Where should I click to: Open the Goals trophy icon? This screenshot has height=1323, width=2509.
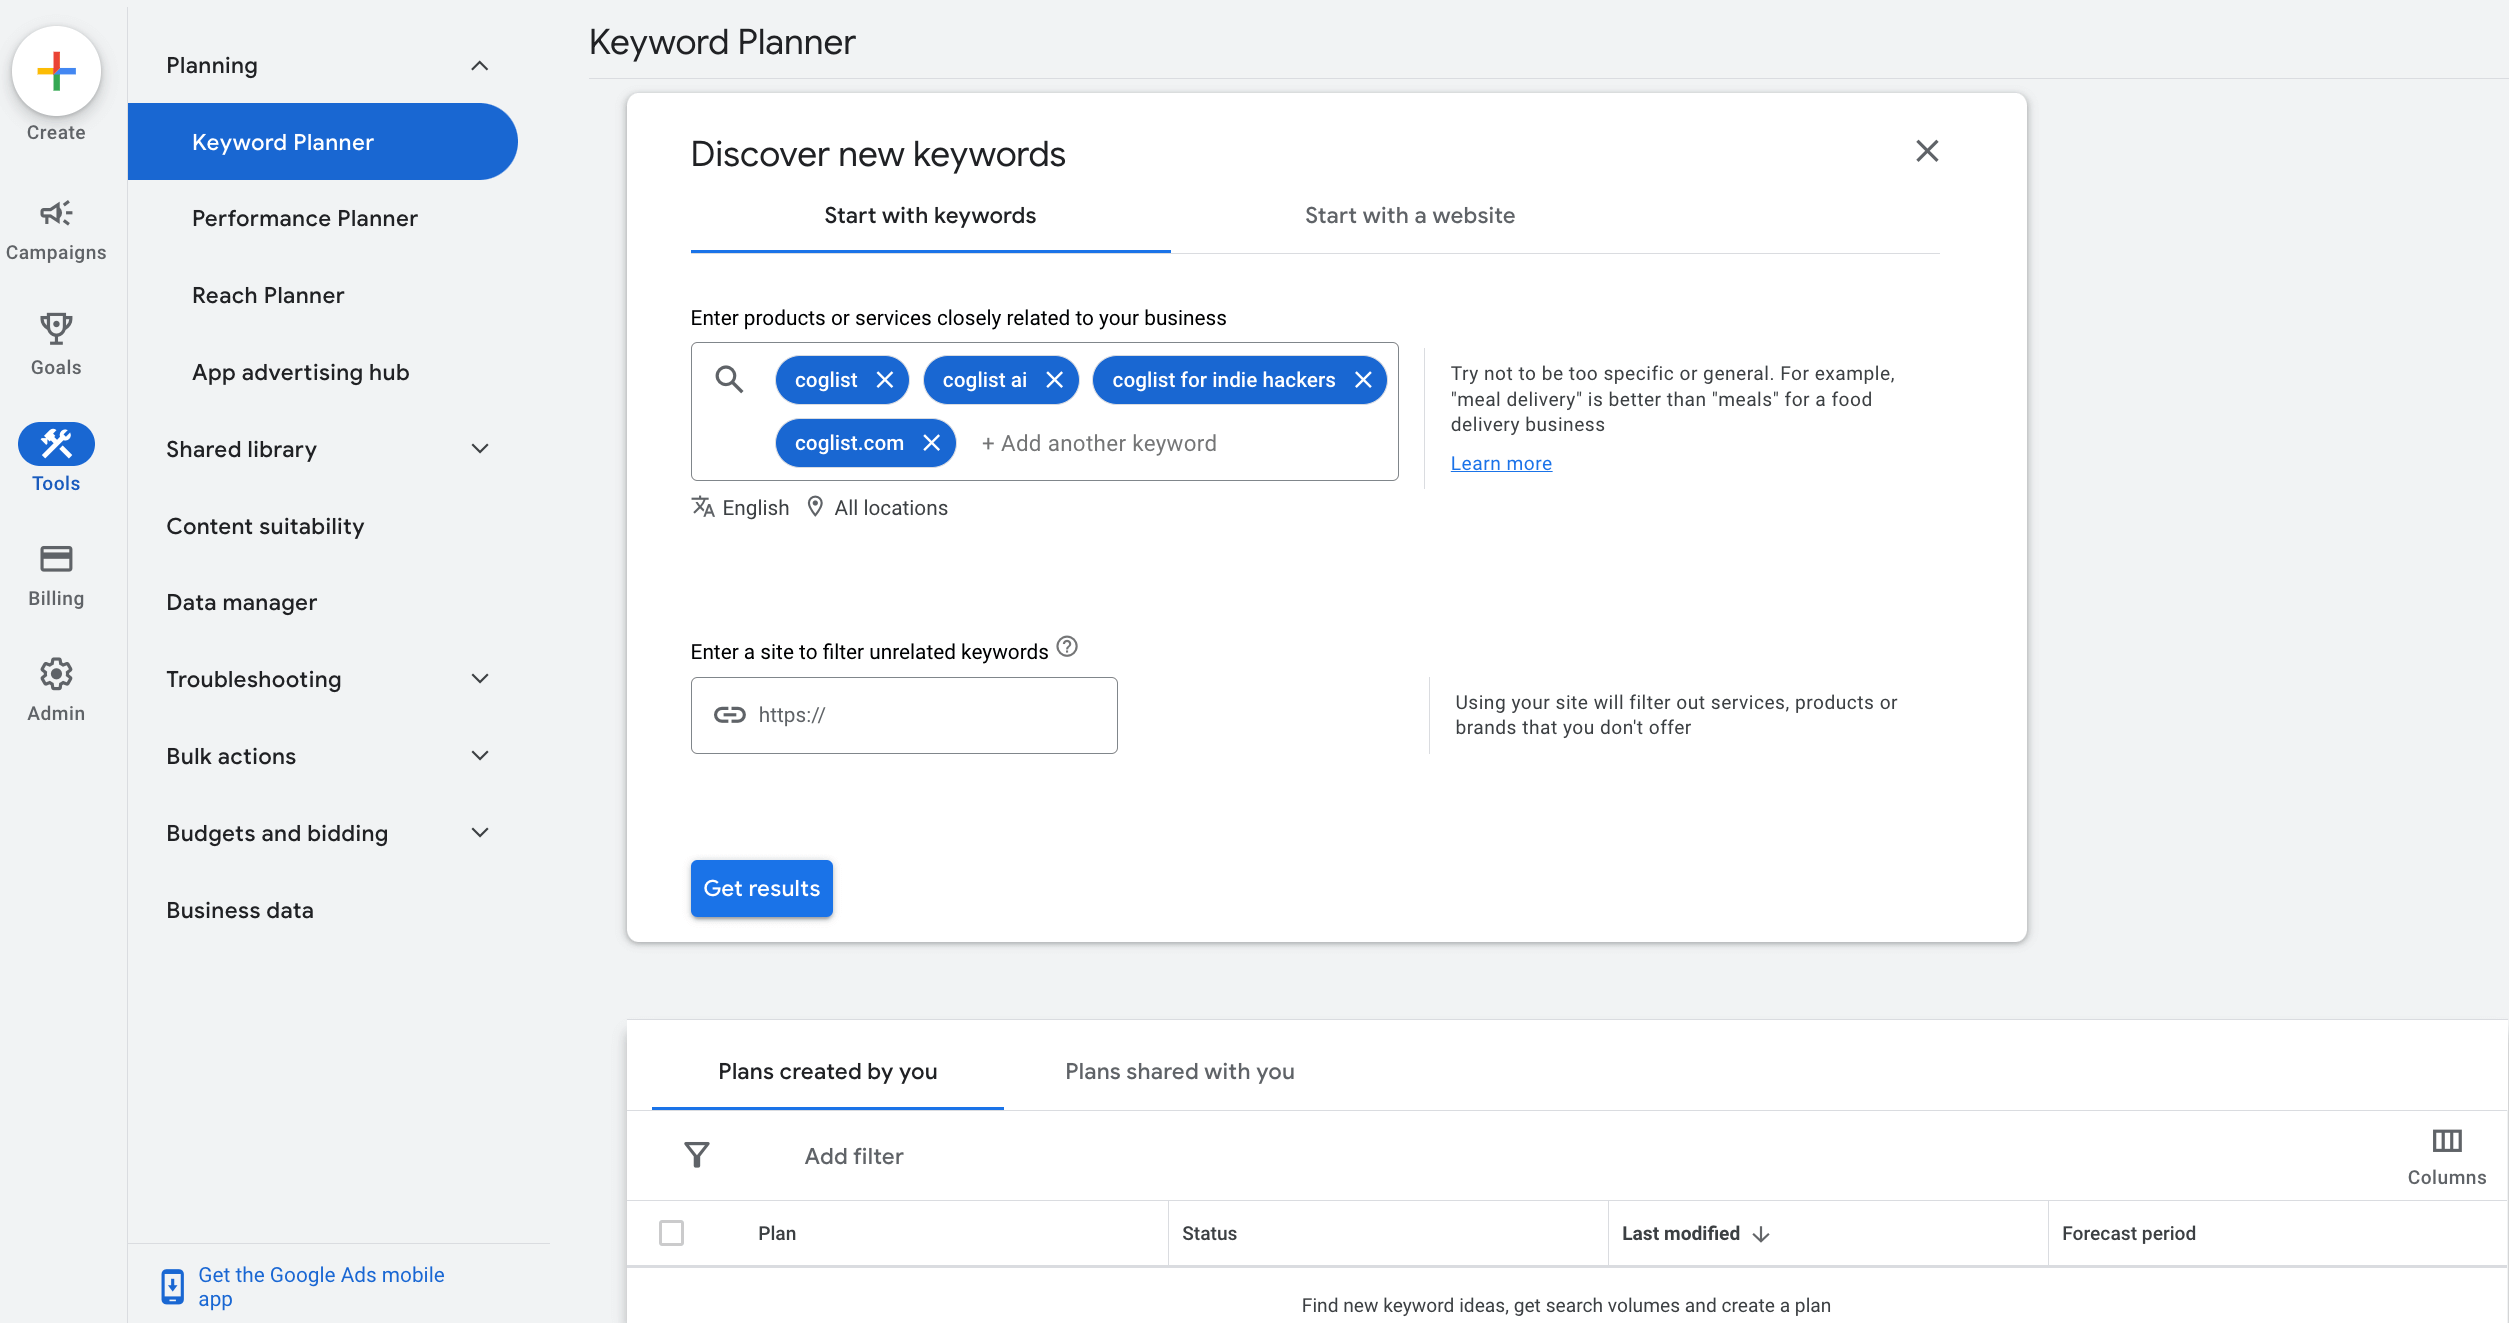(x=56, y=328)
